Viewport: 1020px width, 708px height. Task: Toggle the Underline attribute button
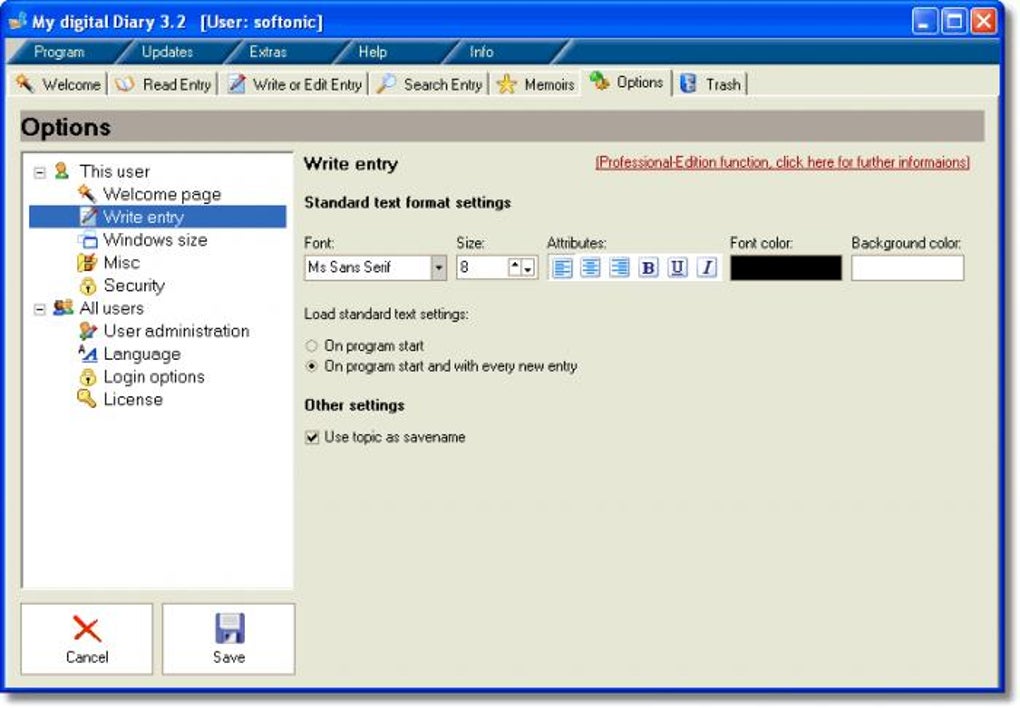[677, 267]
